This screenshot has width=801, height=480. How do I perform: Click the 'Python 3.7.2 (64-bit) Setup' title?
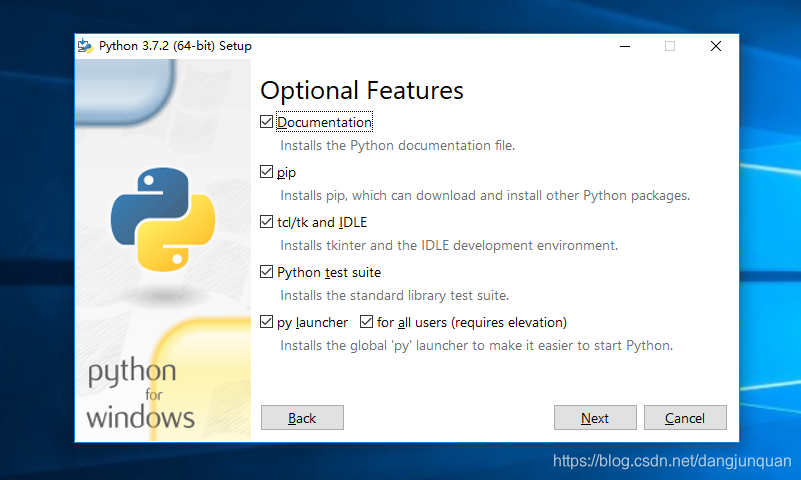pos(175,46)
